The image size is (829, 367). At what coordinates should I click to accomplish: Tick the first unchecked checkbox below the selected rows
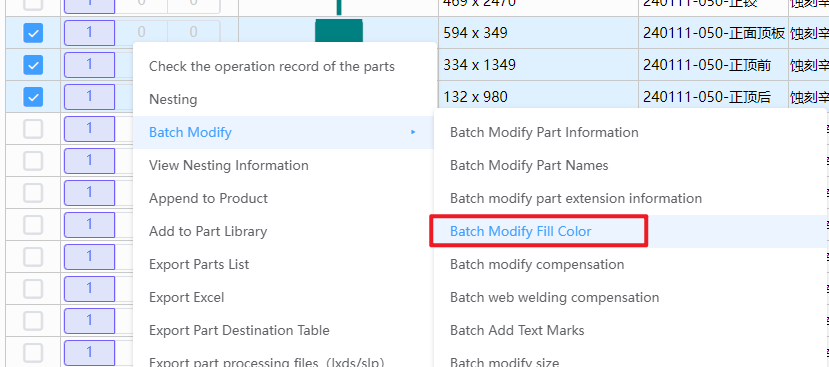click(x=33, y=129)
